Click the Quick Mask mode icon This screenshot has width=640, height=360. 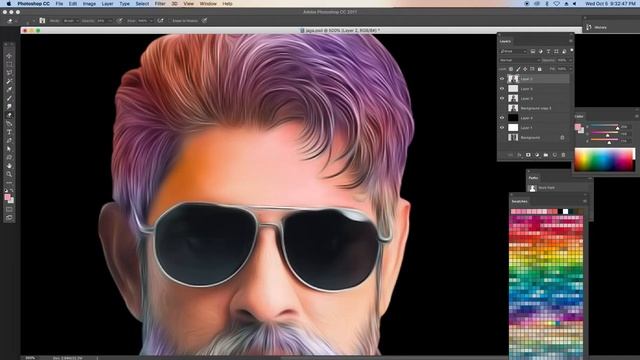click(9, 209)
